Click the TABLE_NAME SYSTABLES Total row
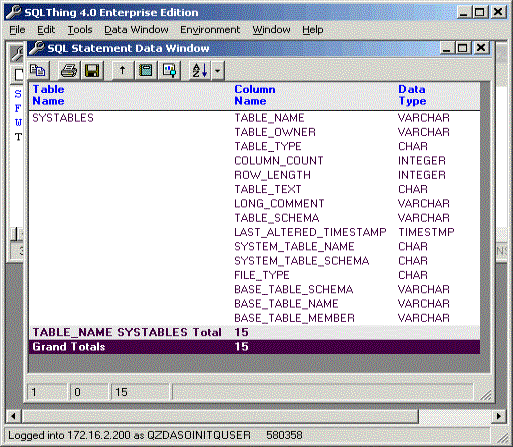This screenshot has height=447, width=513. (x=254, y=332)
